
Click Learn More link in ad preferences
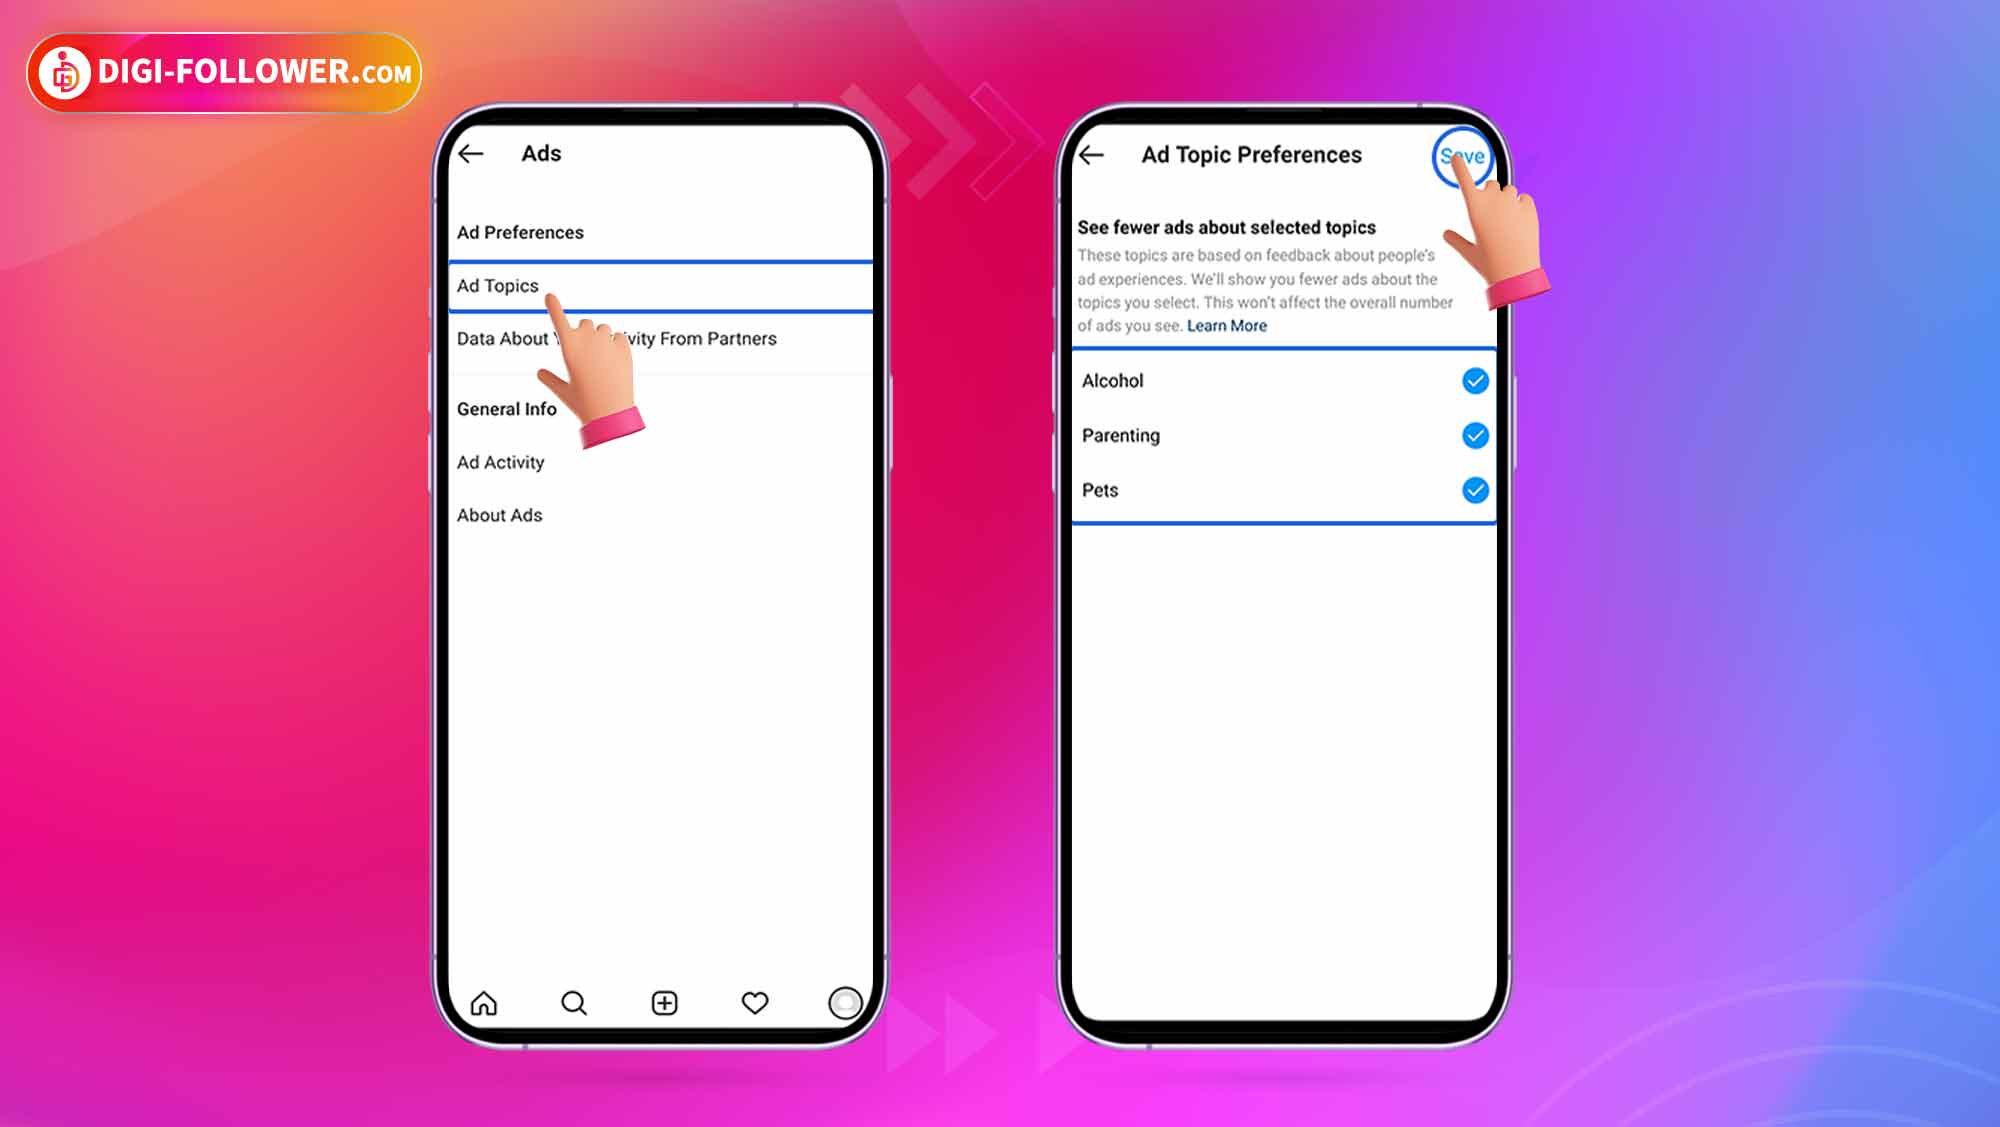1227,324
